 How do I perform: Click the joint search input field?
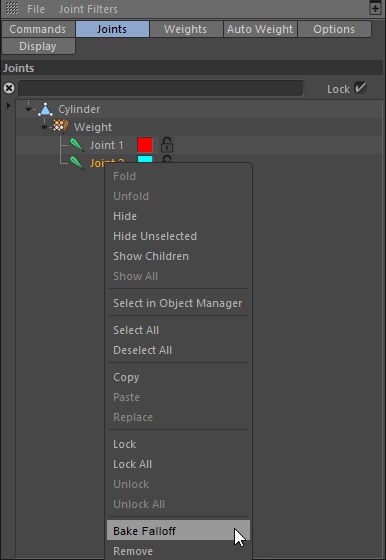click(x=161, y=88)
